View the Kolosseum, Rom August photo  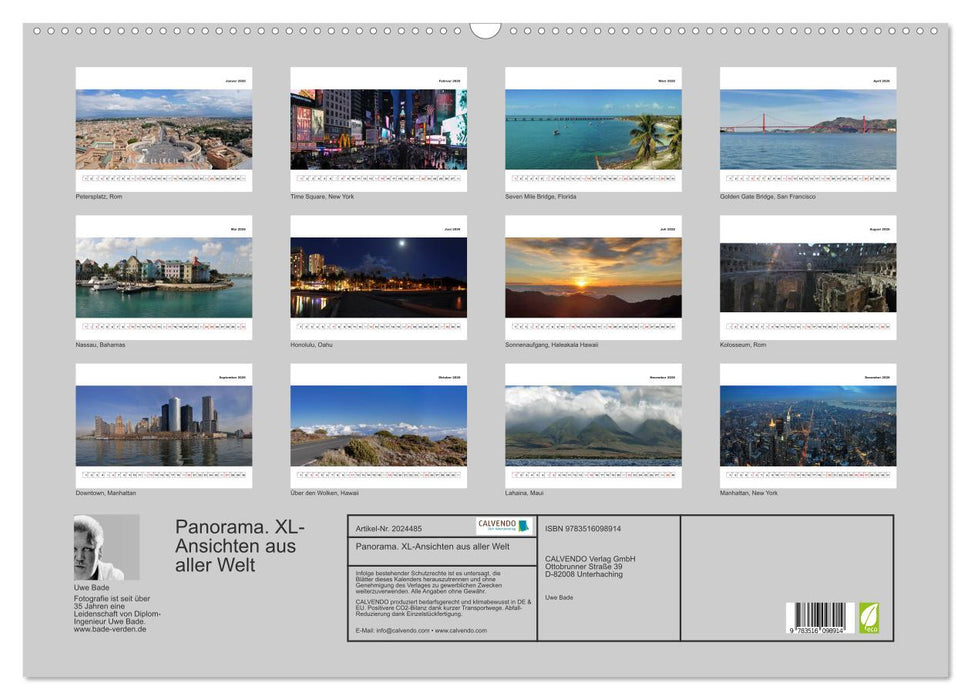(808, 277)
